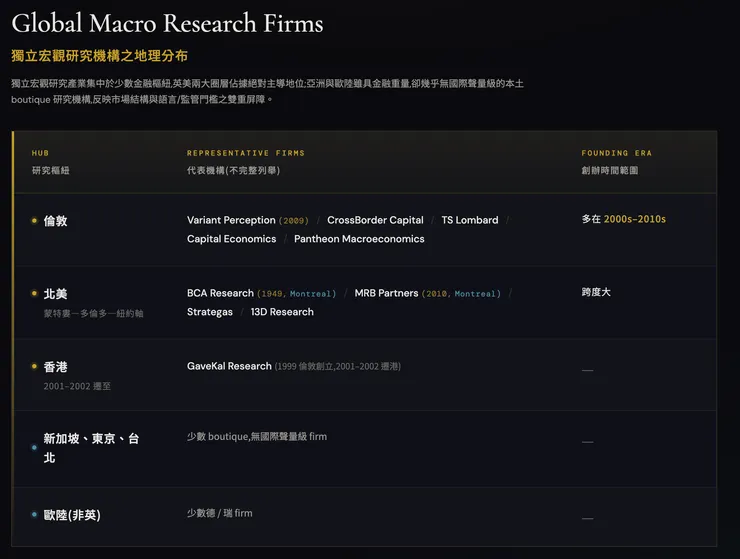Click the (1949, Montreal) note after BCA
The width and height of the screenshot is (740, 559).
[297, 294]
